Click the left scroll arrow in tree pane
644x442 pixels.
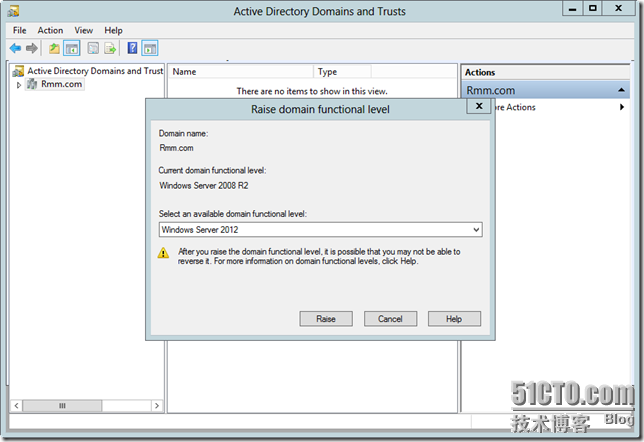click(16, 406)
